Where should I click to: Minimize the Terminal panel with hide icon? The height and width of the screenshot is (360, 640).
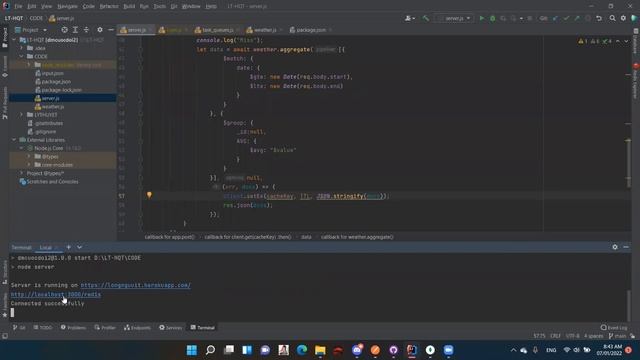[626, 247]
